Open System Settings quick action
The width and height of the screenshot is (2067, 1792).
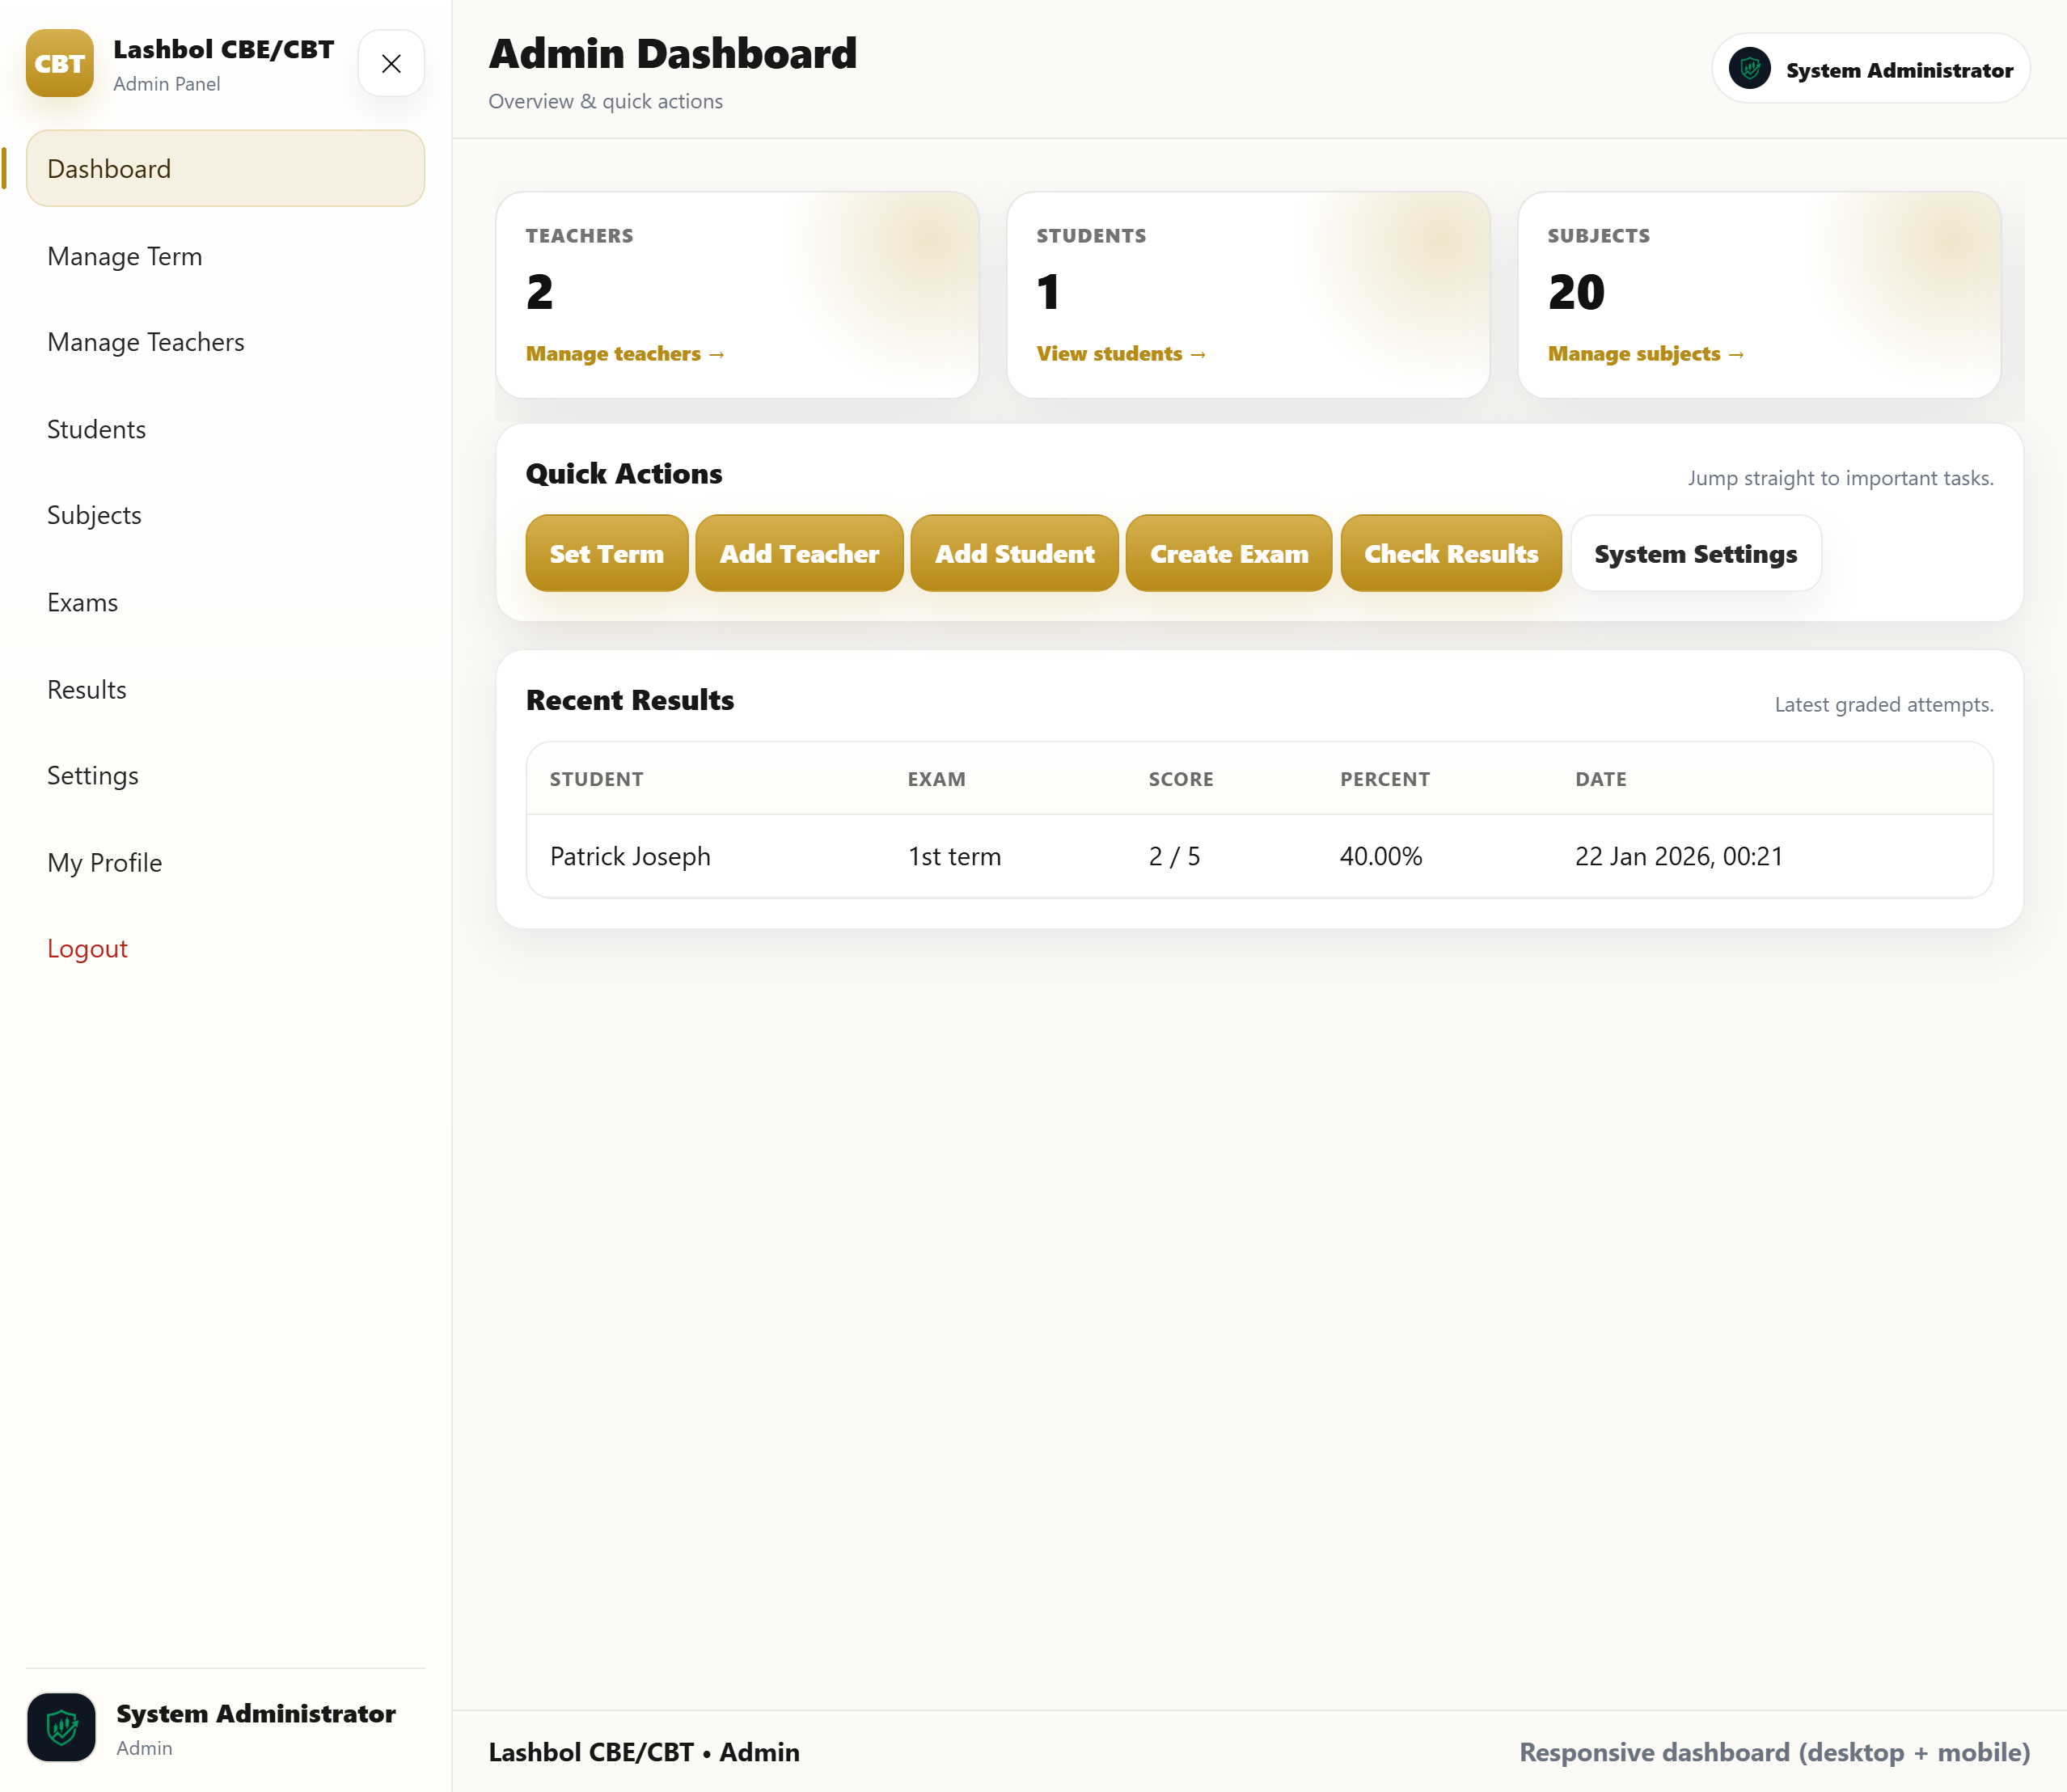click(x=1696, y=553)
